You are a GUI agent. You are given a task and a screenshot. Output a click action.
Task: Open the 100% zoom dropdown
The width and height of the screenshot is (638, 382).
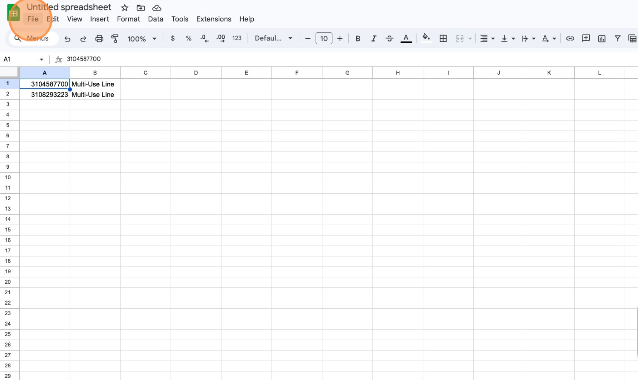click(142, 39)
